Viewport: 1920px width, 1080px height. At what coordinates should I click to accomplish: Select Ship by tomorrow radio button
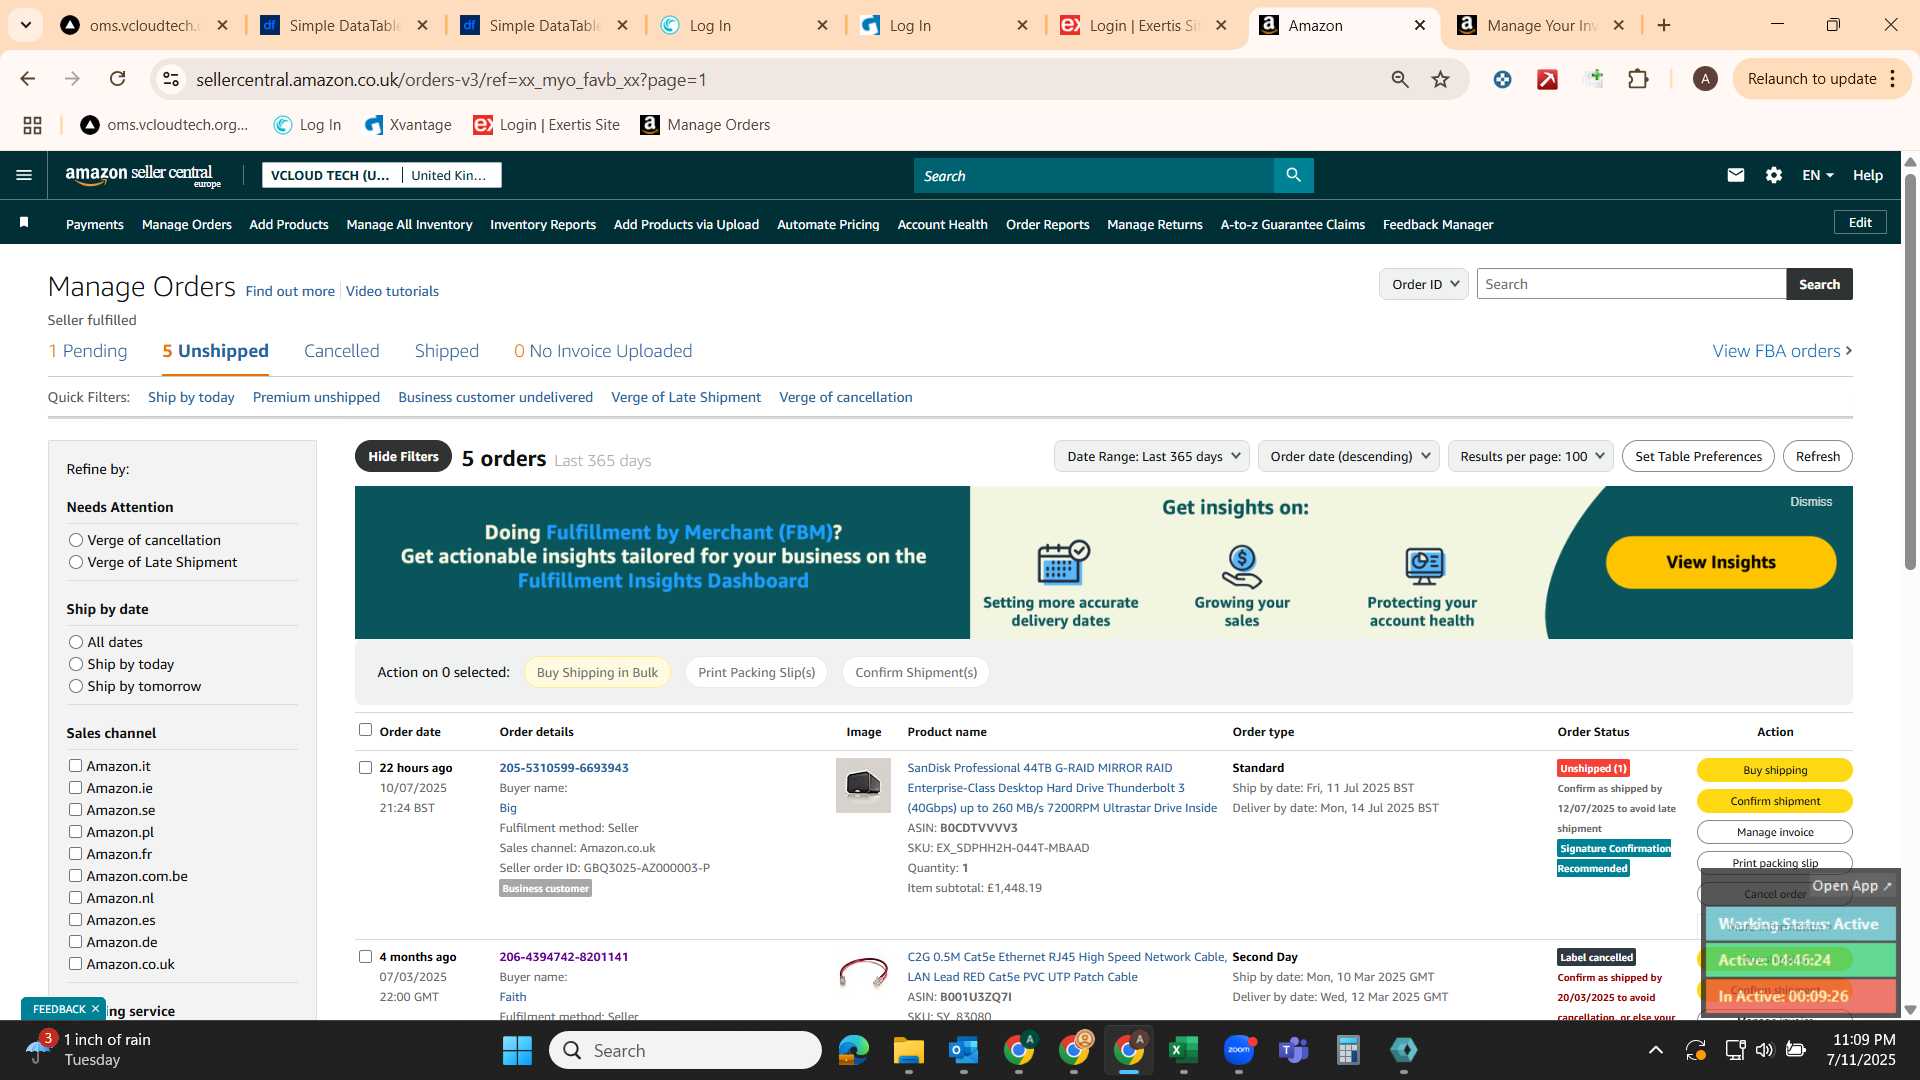tap(76, 686)
